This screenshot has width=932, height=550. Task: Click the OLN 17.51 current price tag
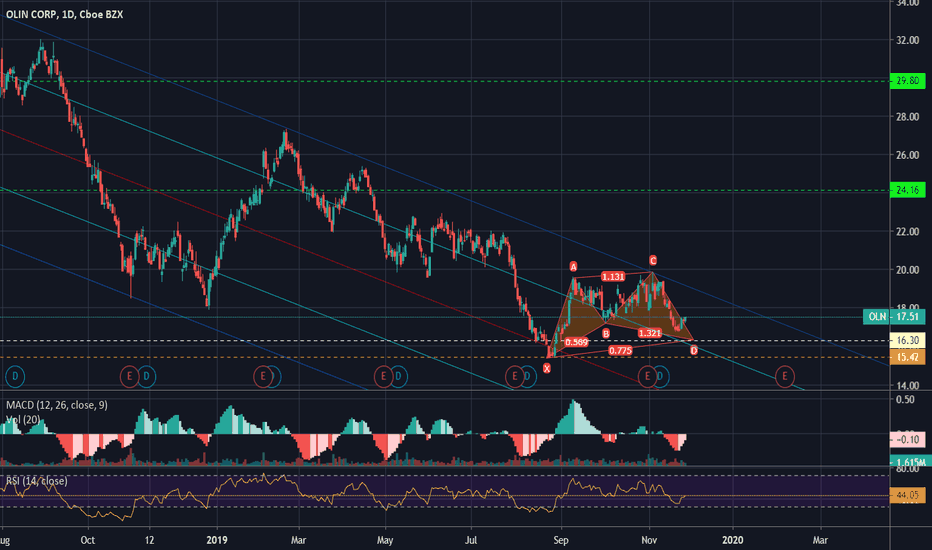(894, 316)
